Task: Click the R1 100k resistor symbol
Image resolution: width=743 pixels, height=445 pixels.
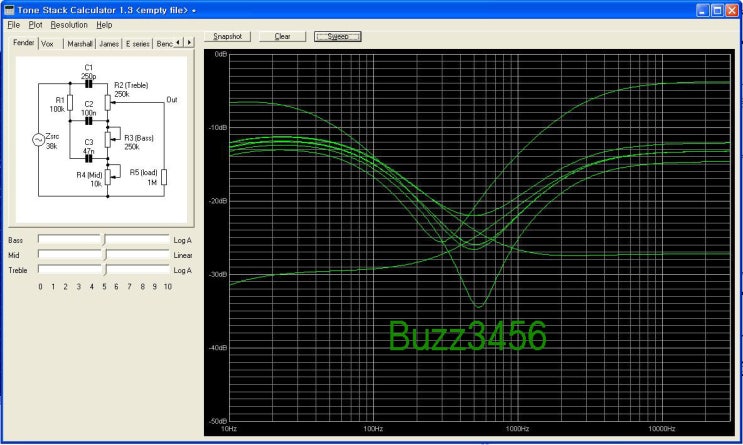Action: [69, 102]
